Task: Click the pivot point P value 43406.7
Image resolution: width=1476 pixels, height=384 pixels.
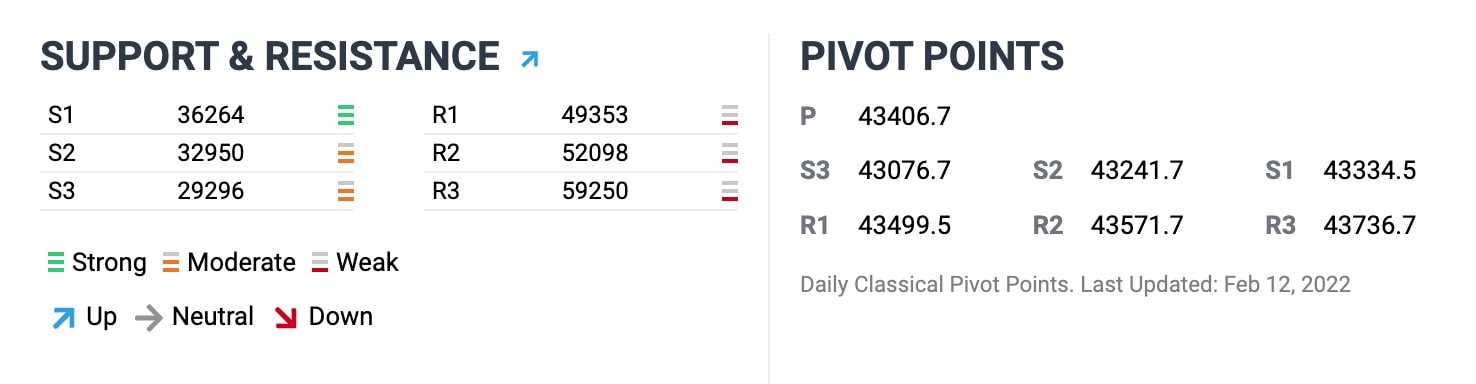Action: pos(905,117)
